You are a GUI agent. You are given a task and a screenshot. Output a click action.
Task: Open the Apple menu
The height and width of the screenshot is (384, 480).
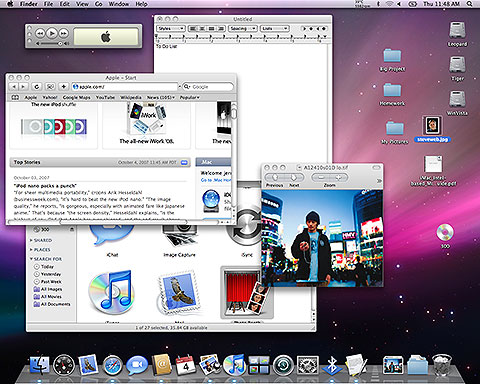[10, 4]
